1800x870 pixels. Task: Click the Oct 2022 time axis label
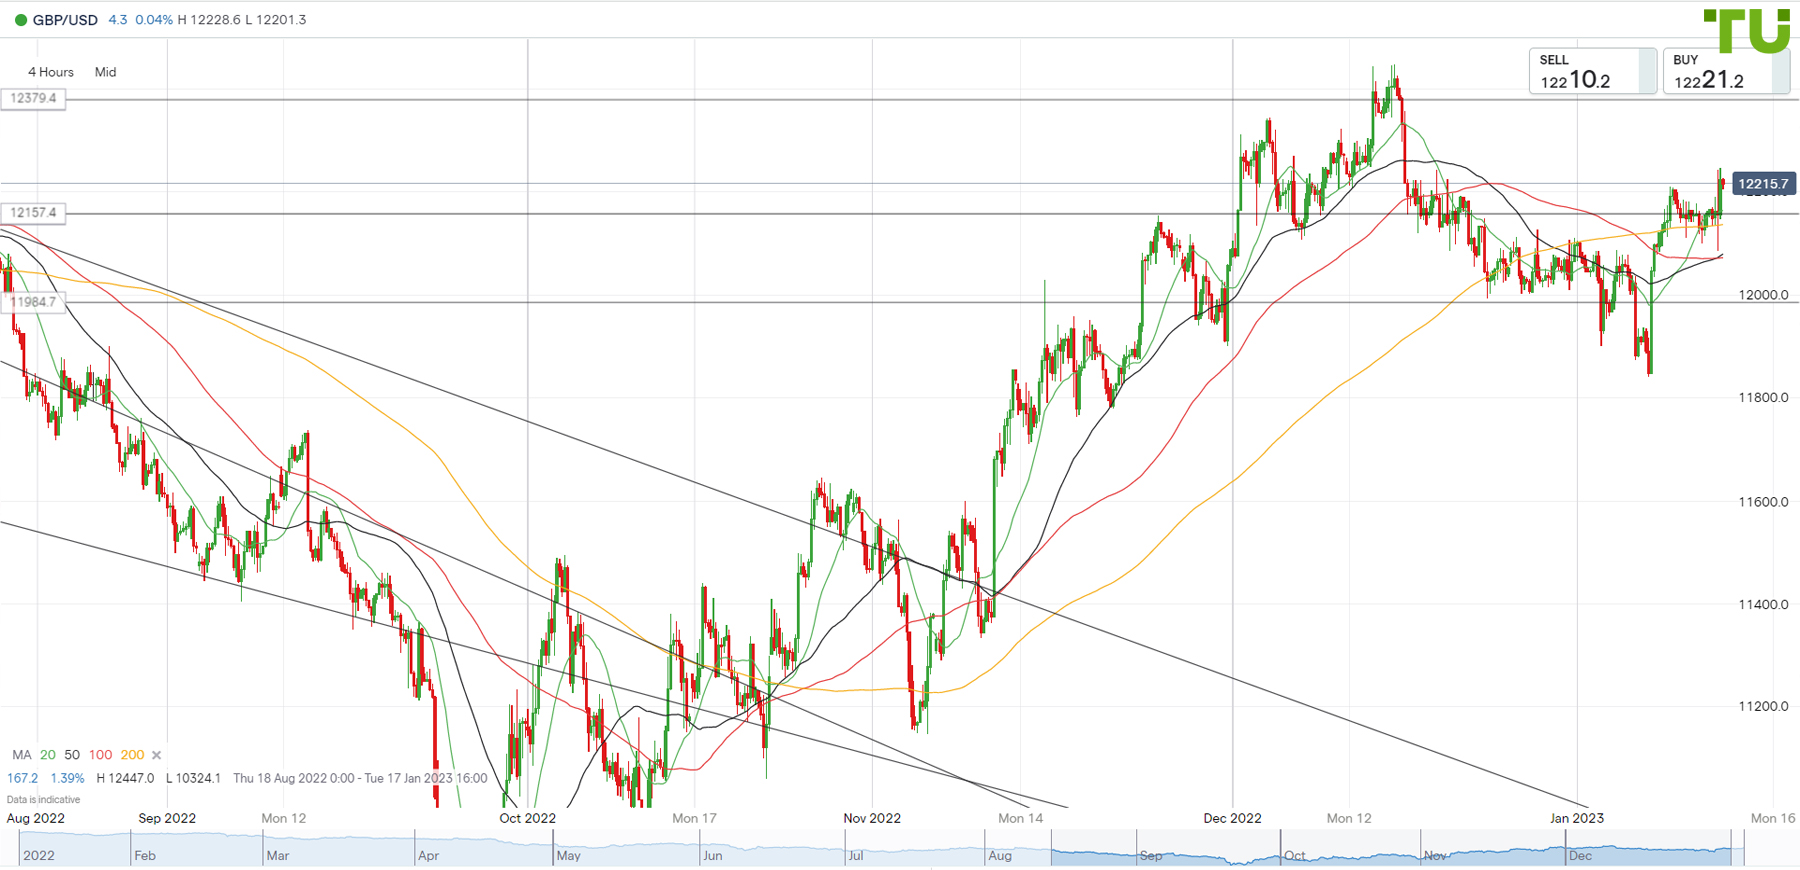point(527,818)
